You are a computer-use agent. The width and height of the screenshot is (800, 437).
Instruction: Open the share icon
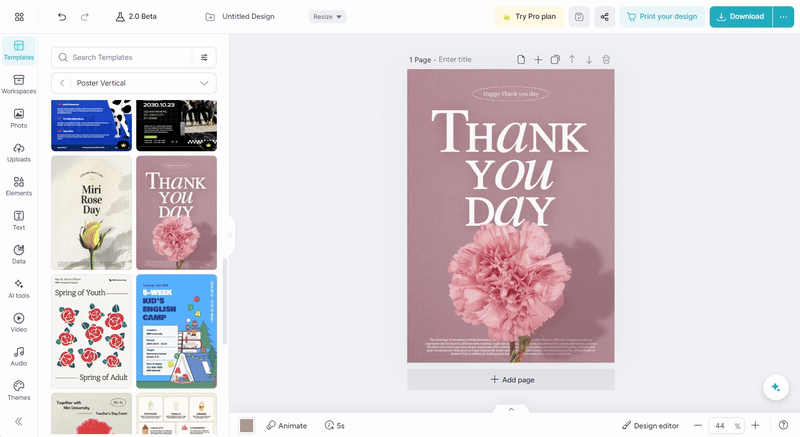(605, 17)
